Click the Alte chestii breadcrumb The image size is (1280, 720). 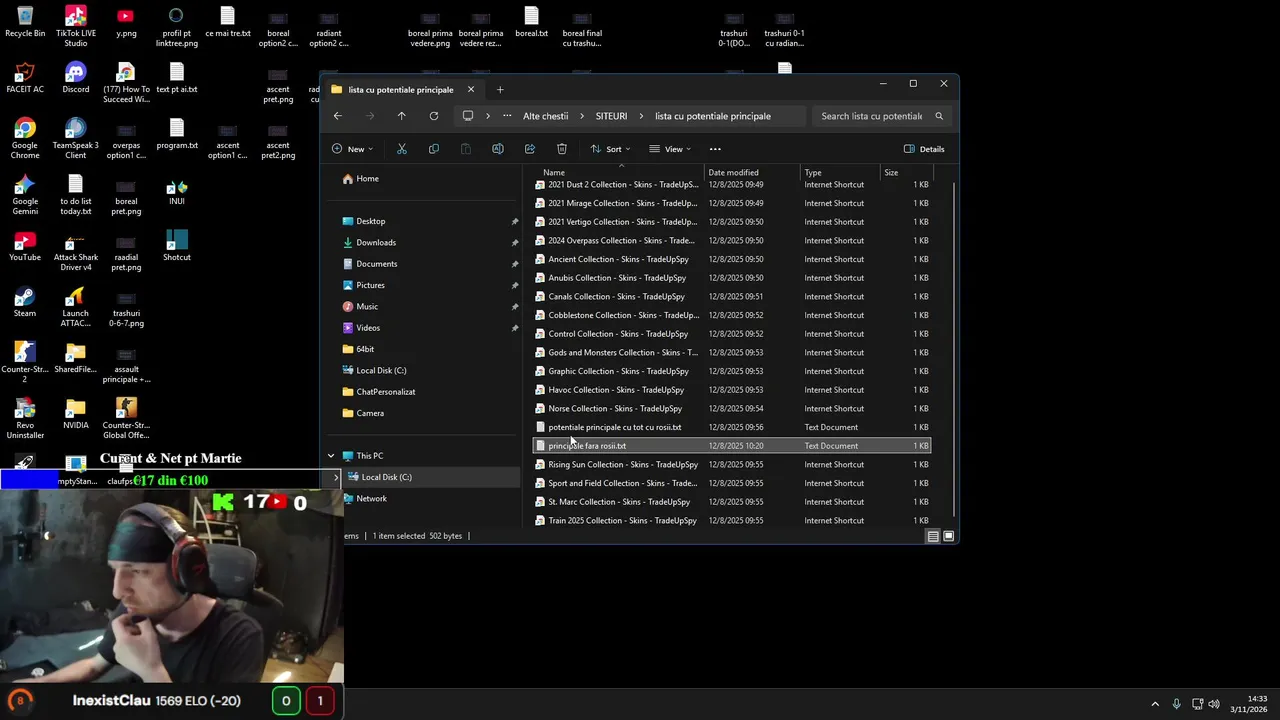(545, 116)
